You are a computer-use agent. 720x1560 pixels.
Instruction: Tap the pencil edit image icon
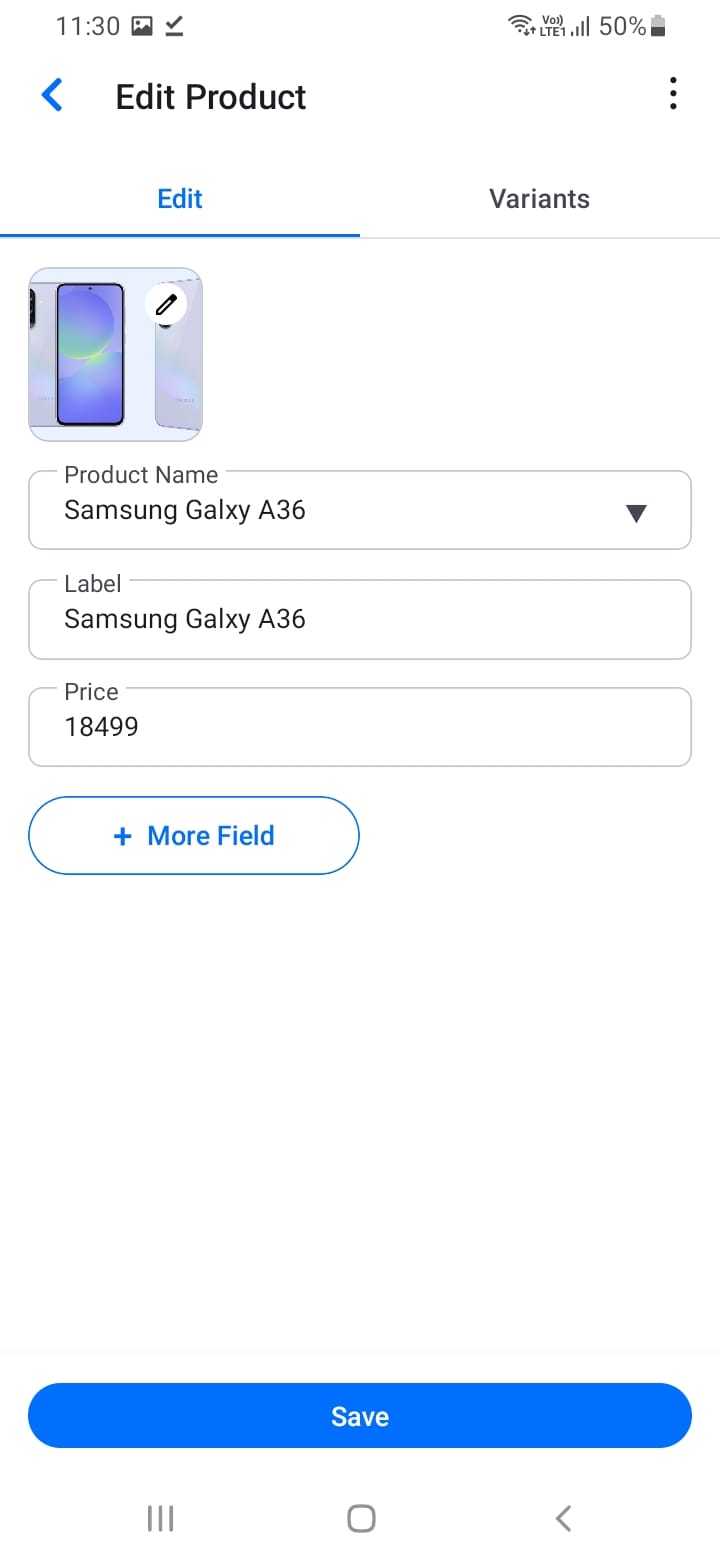tap(166, 304)
